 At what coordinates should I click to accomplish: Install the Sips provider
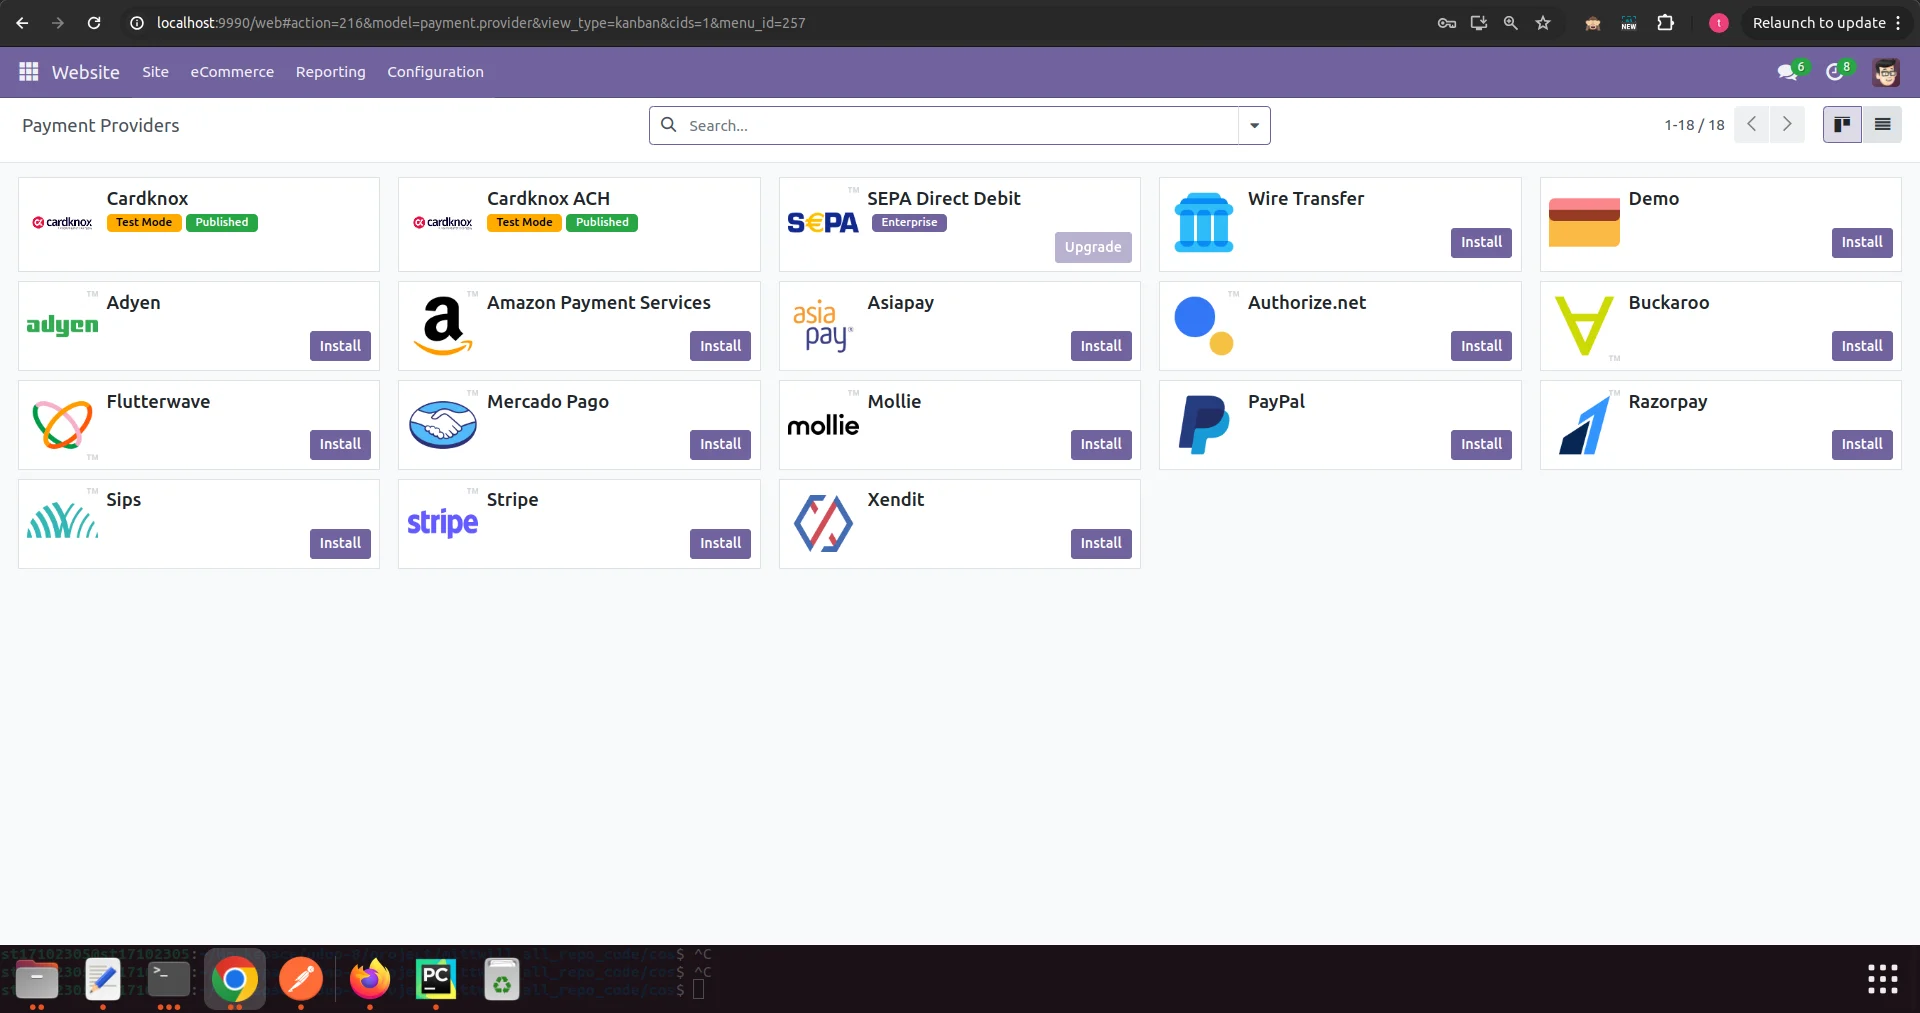tap(340, 543)
